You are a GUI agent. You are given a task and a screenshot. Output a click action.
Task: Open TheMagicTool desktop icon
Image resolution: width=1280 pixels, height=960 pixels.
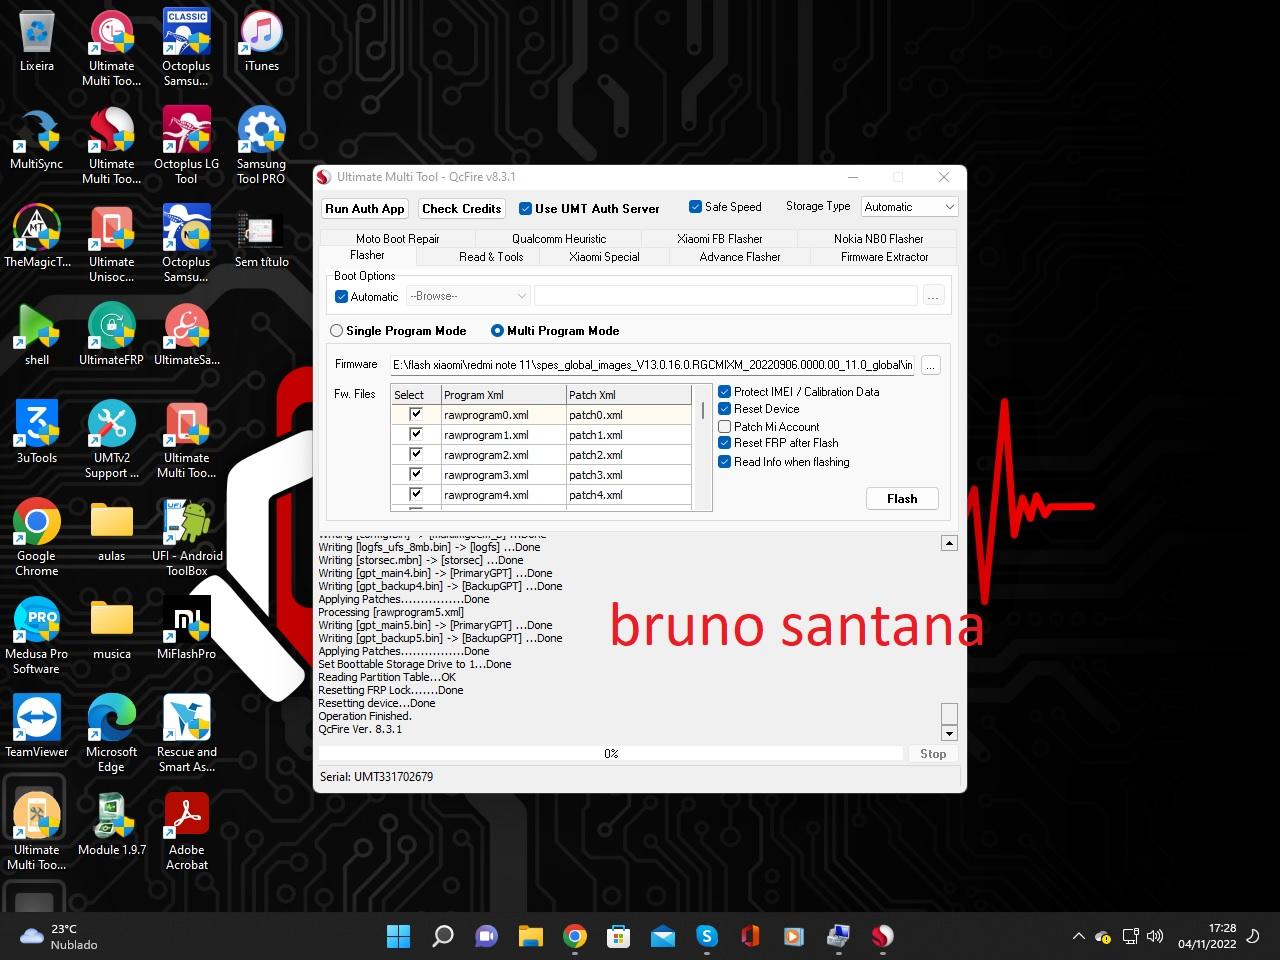(37, 237)
